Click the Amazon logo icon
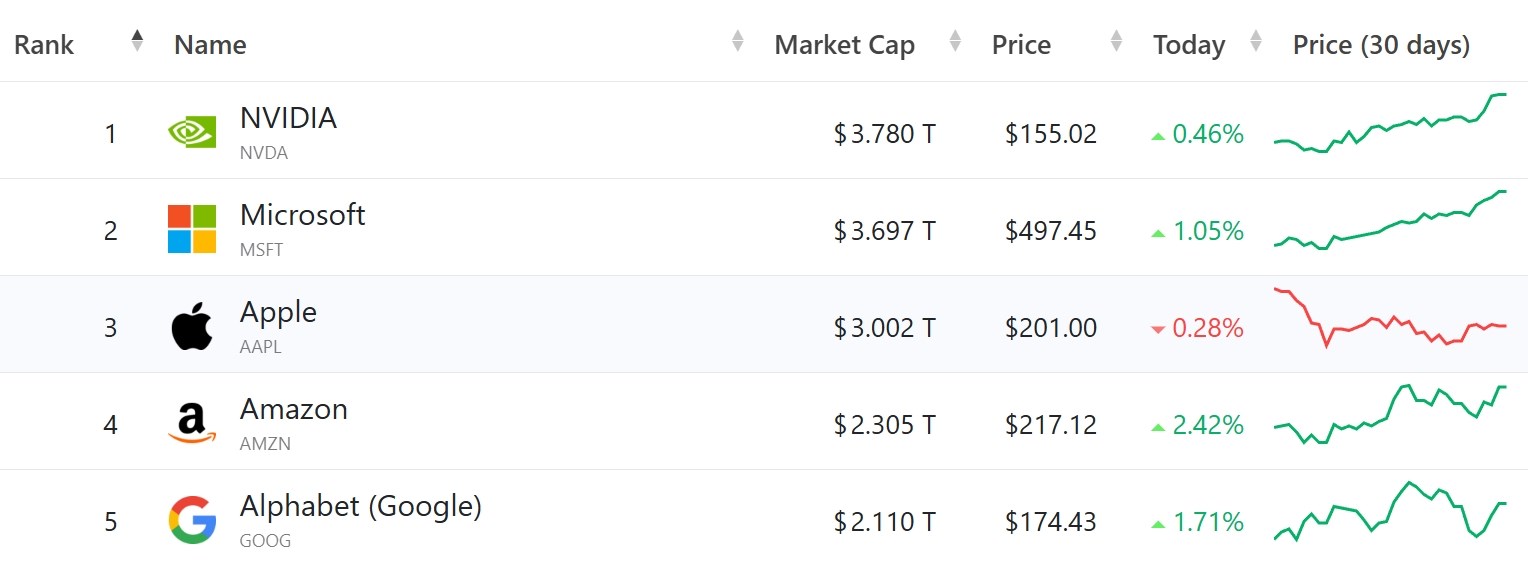This screenshot has height=566, width=1528. (192, 424)
